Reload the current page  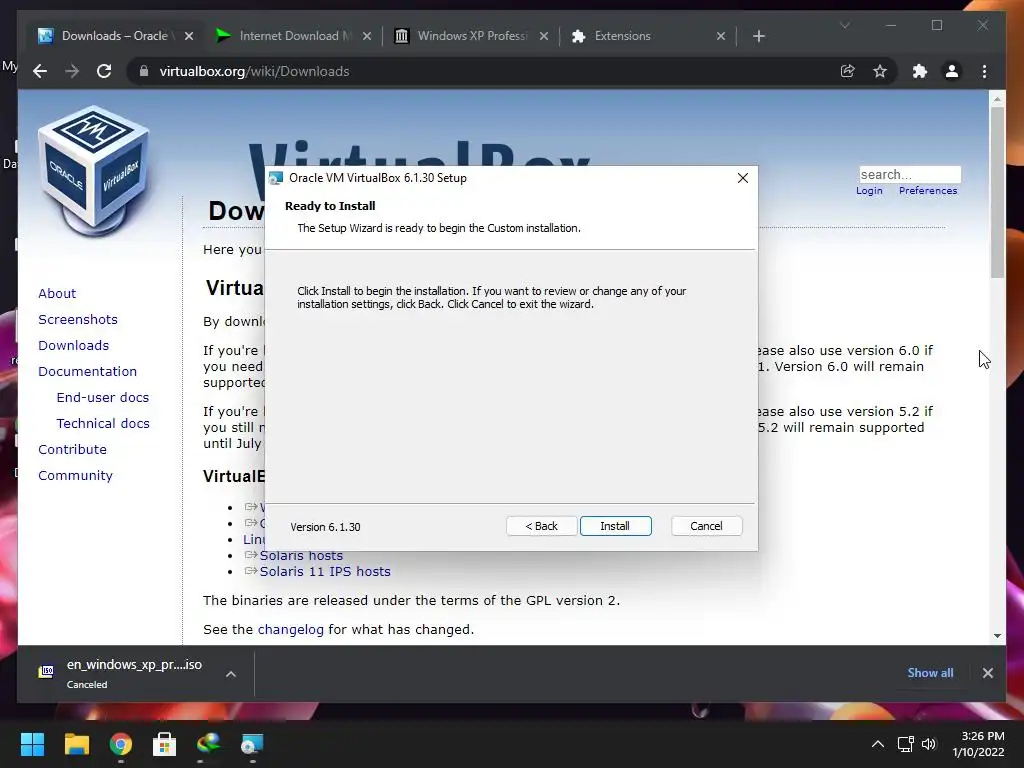click(x=104, y=71)
